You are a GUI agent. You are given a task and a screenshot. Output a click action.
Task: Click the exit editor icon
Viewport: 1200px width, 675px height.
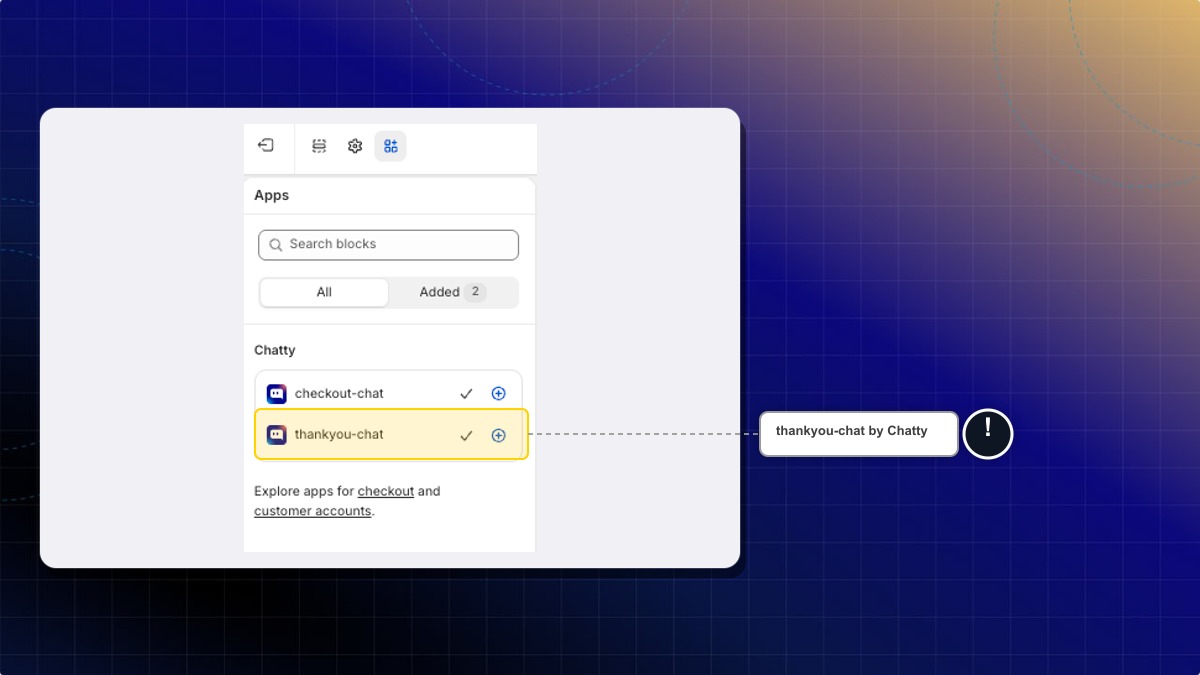click(266, 146)
